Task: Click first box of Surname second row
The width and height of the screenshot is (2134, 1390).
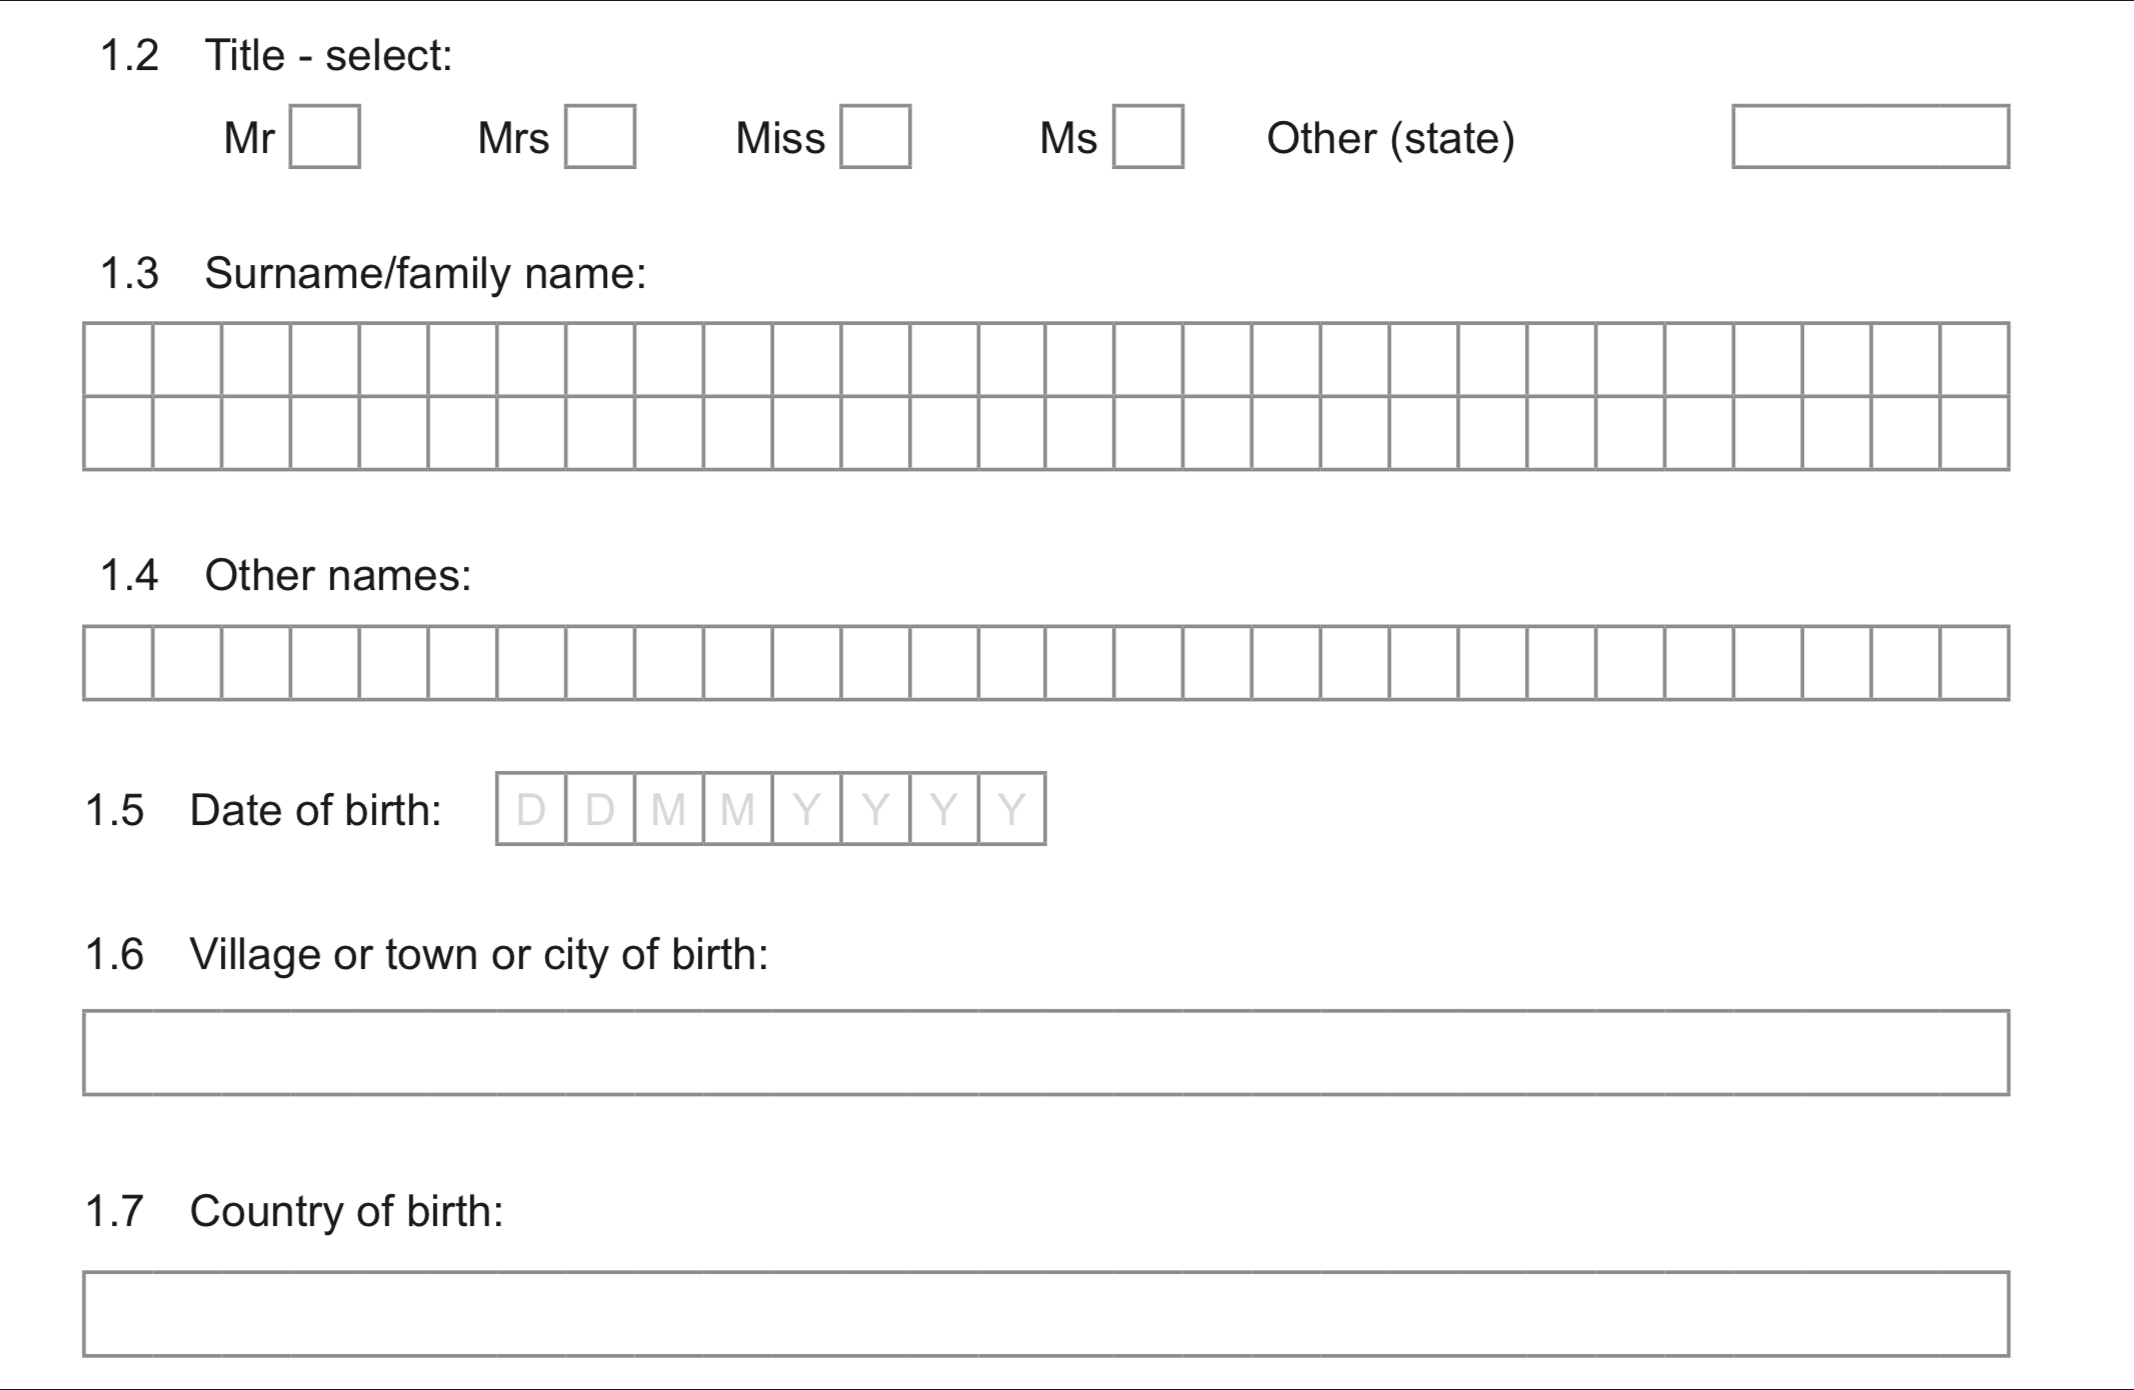Action: coord(119,433)
